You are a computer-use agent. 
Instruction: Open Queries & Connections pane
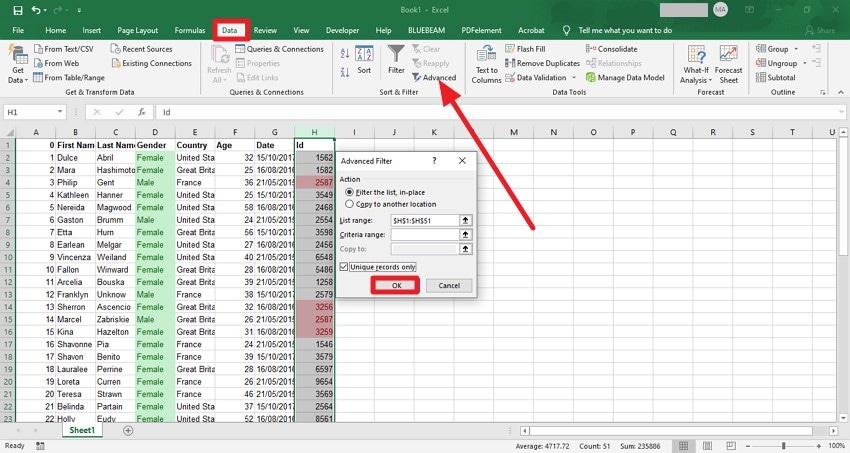pos(279,49)
